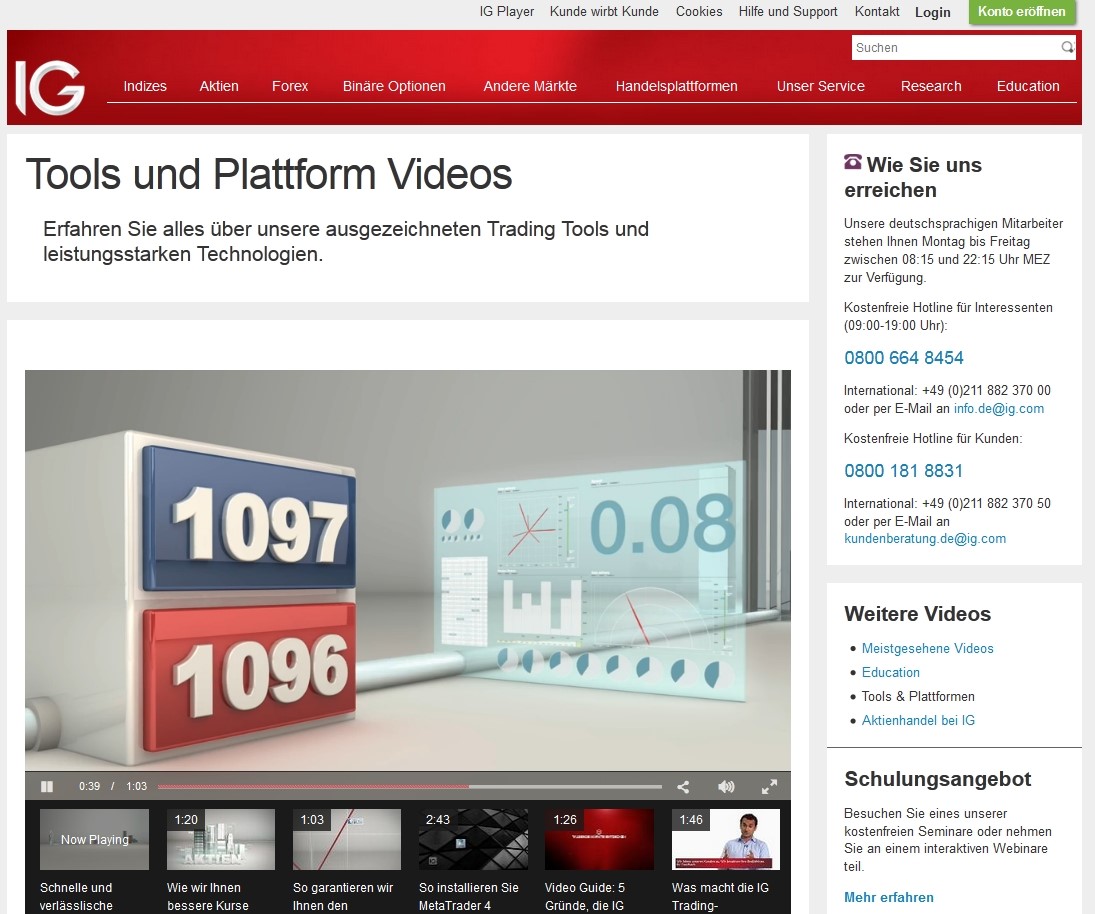
Task: Open the Handelsplattformen menu
Action: (x=676, y=86)
